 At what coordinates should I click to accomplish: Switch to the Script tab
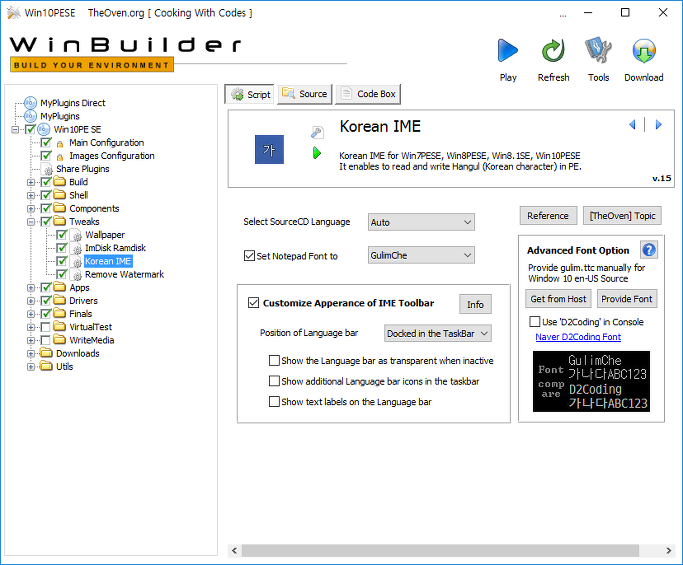(x=250, y=94)
